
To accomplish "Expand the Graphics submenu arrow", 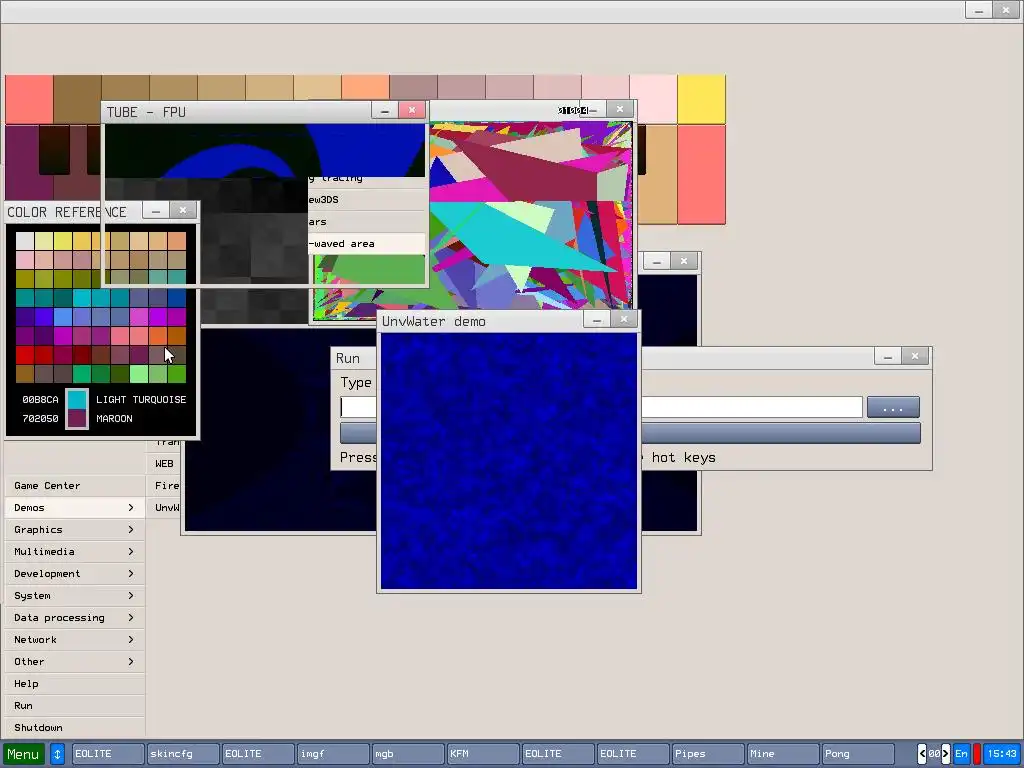I will [x=131, y=530].
